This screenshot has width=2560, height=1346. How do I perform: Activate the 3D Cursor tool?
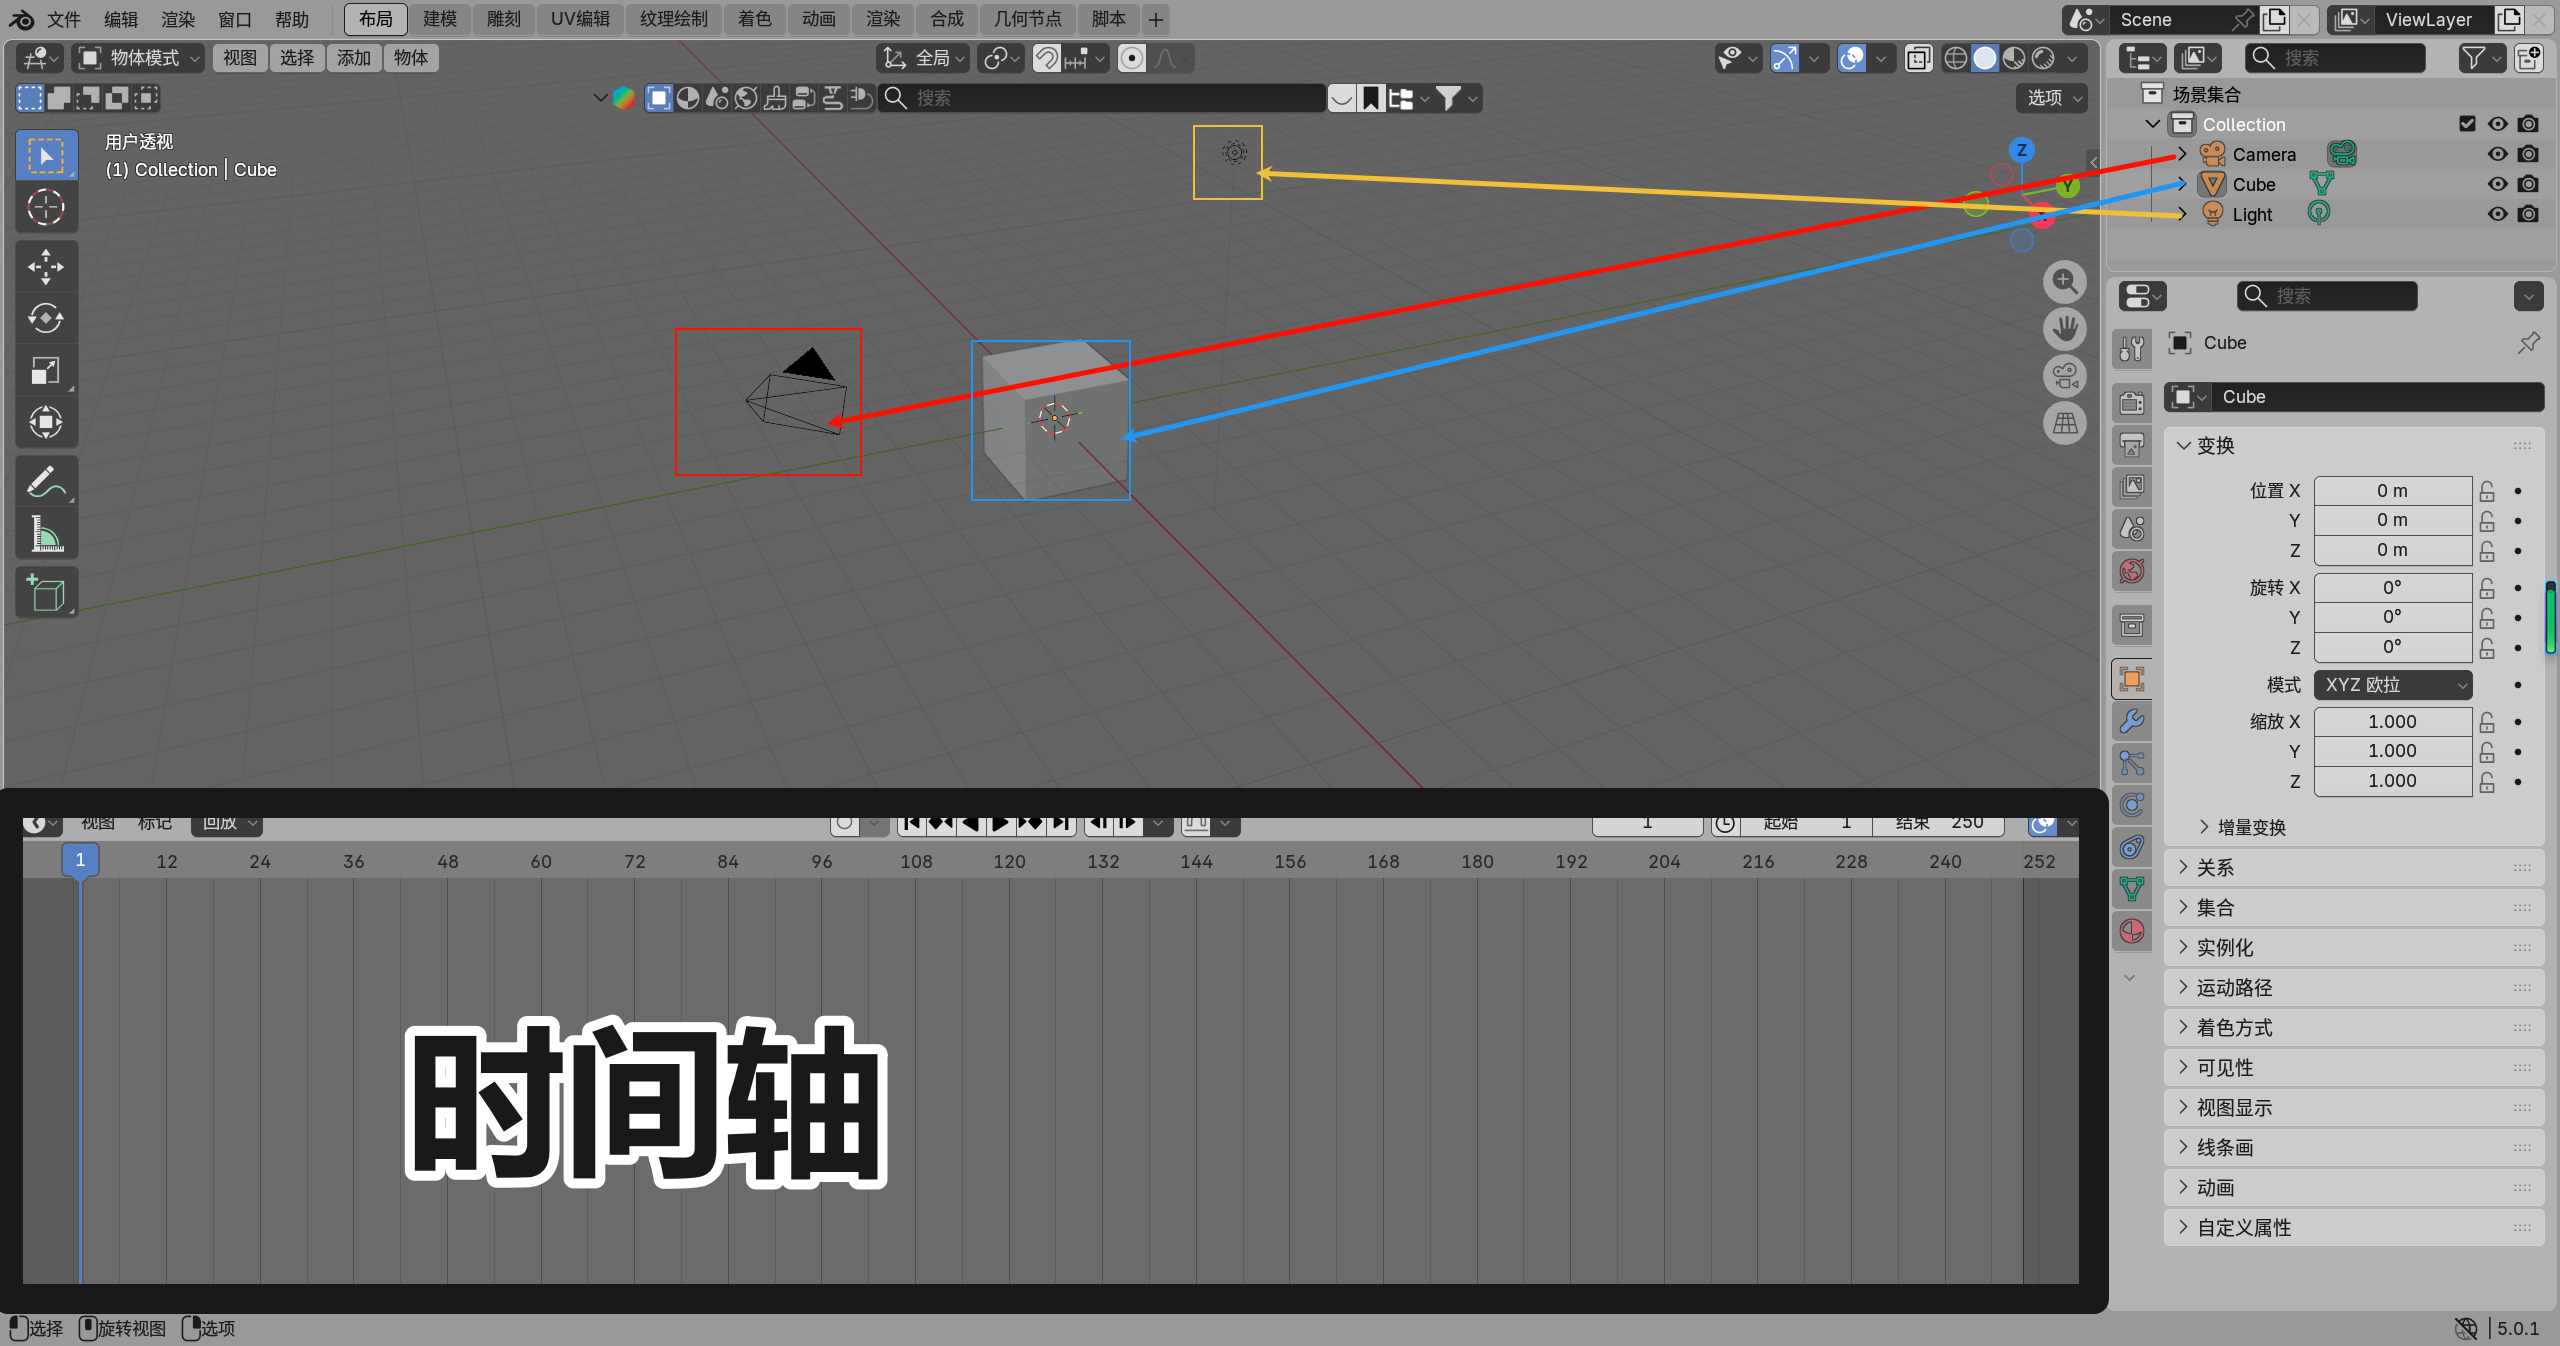45,207
